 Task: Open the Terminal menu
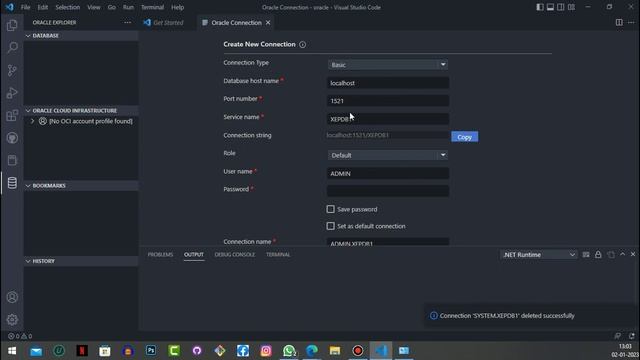152,7
